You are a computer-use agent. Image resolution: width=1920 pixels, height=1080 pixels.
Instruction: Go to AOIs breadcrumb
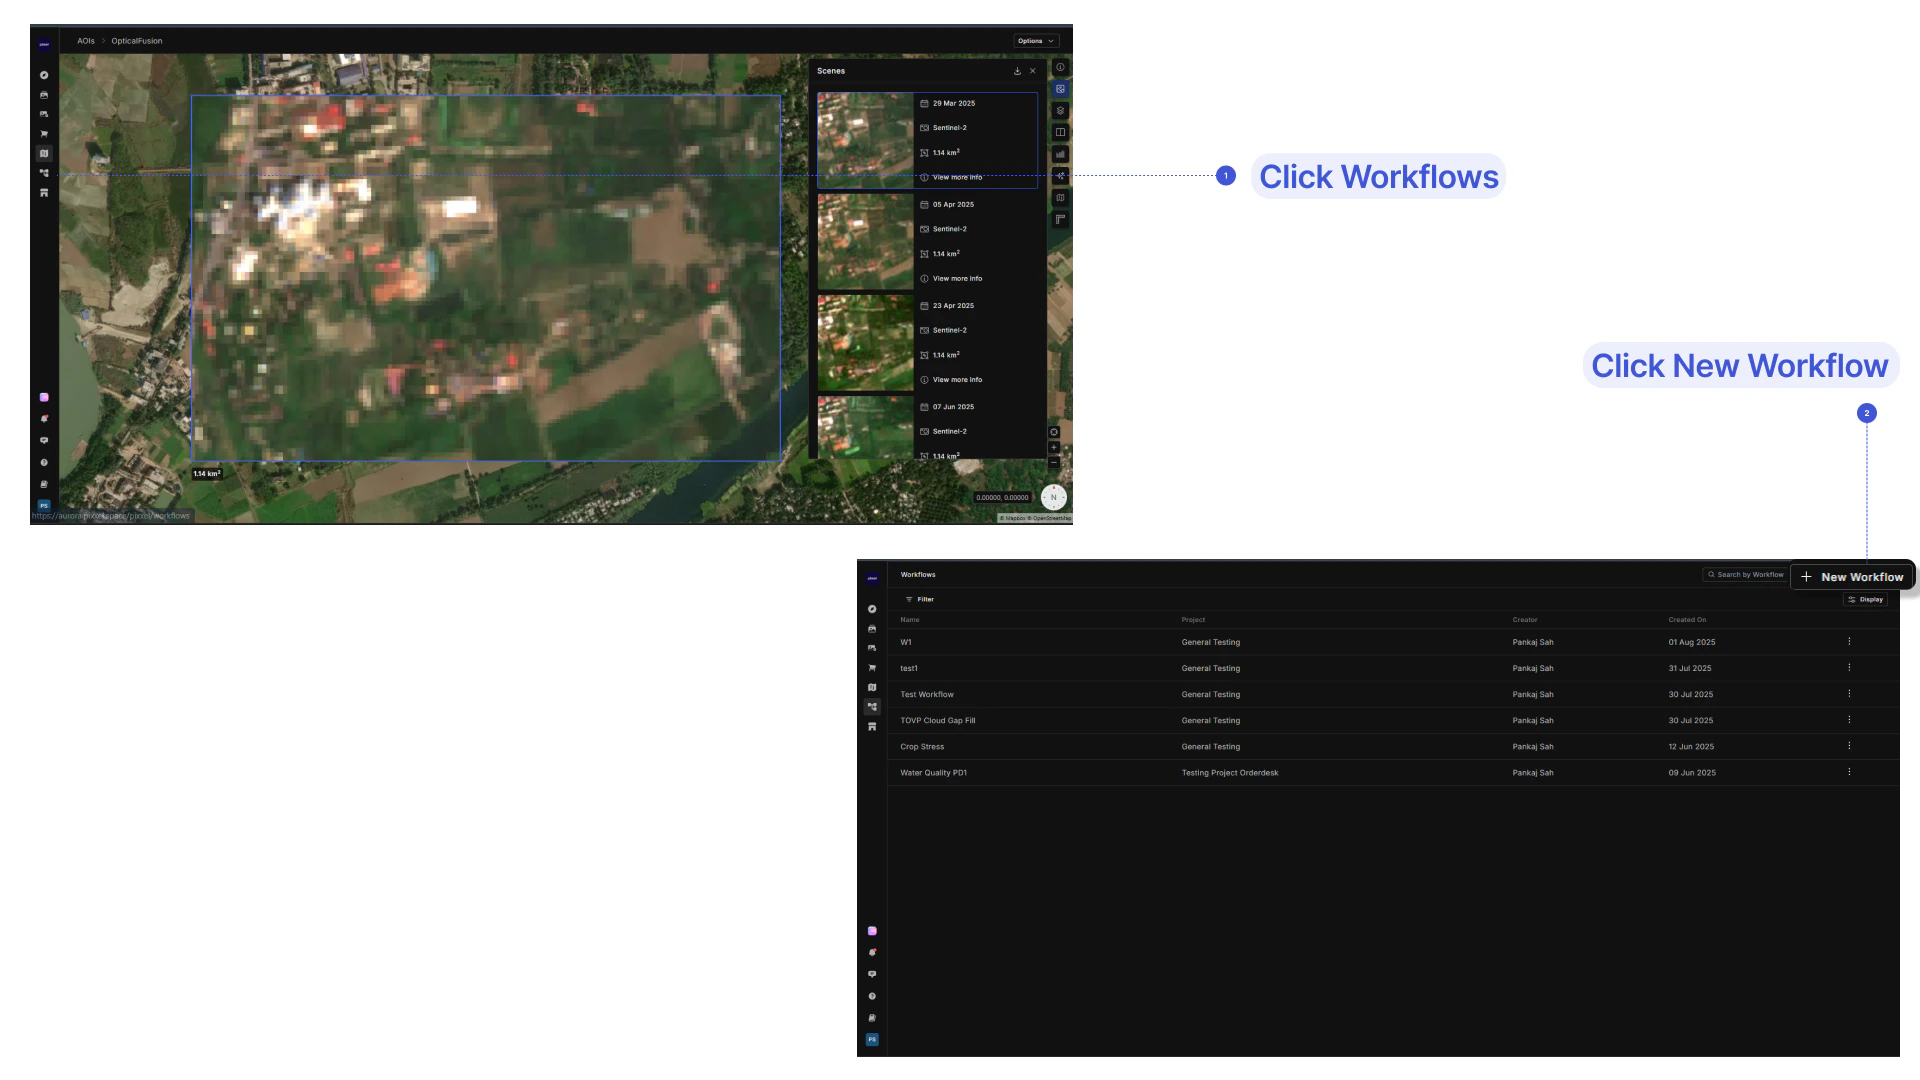[86, 41]
